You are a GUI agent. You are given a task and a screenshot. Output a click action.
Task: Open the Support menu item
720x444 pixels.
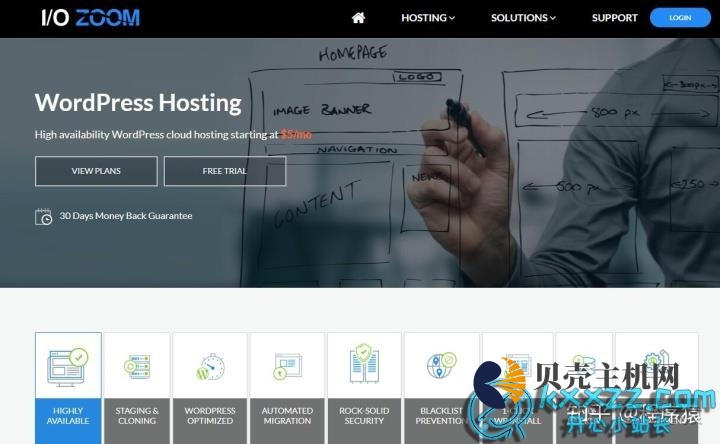pyautogui.click(x=614, y=18)
